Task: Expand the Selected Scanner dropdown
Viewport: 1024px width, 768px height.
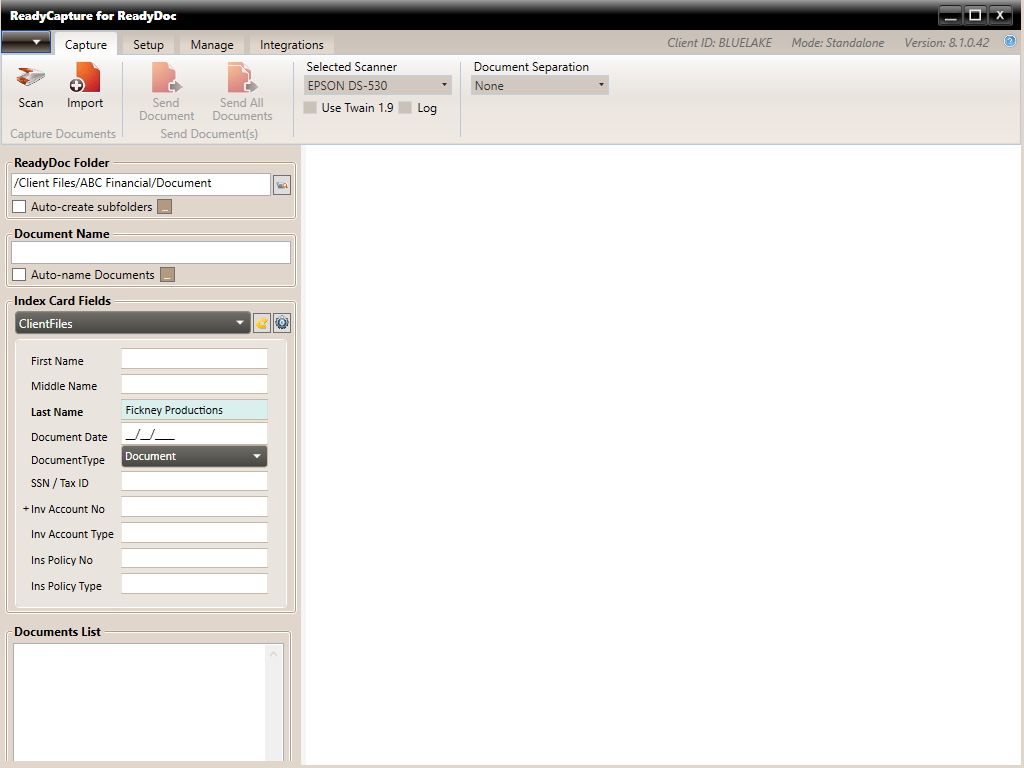Action: [377, 86]
